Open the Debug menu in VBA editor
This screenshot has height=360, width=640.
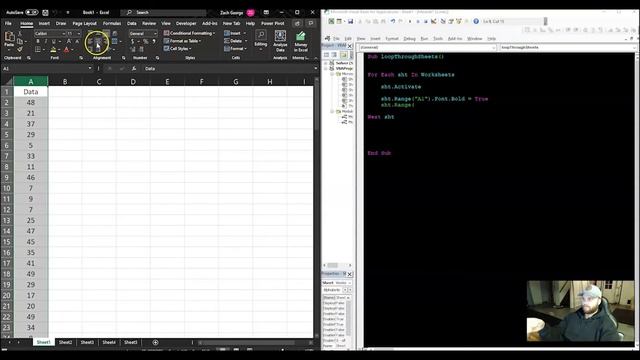coord(409,38)
